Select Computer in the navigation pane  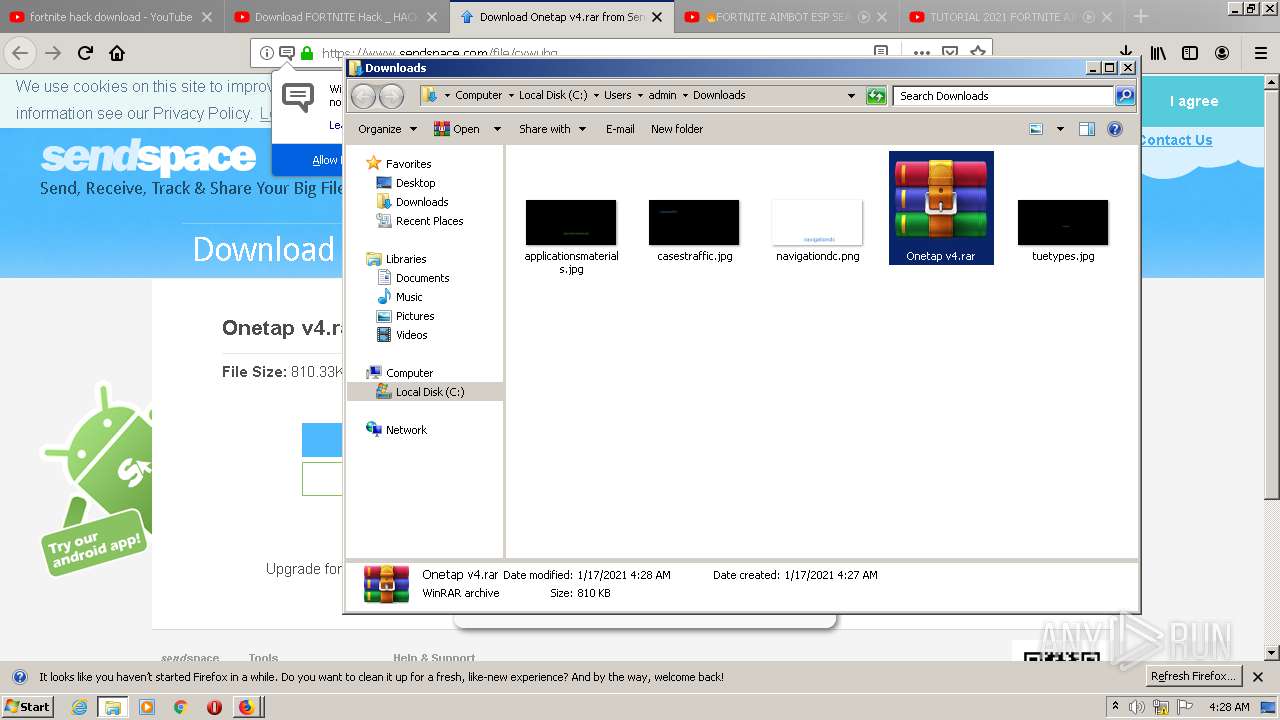point(409,373)
